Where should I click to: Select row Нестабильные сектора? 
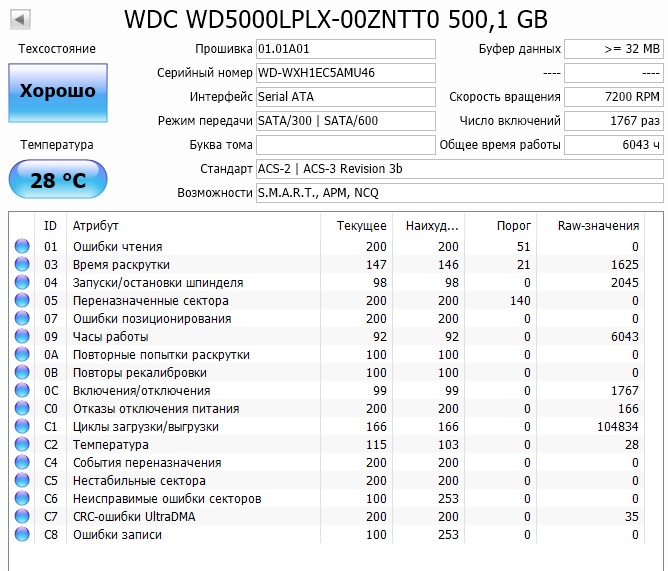tap(326, 480)
